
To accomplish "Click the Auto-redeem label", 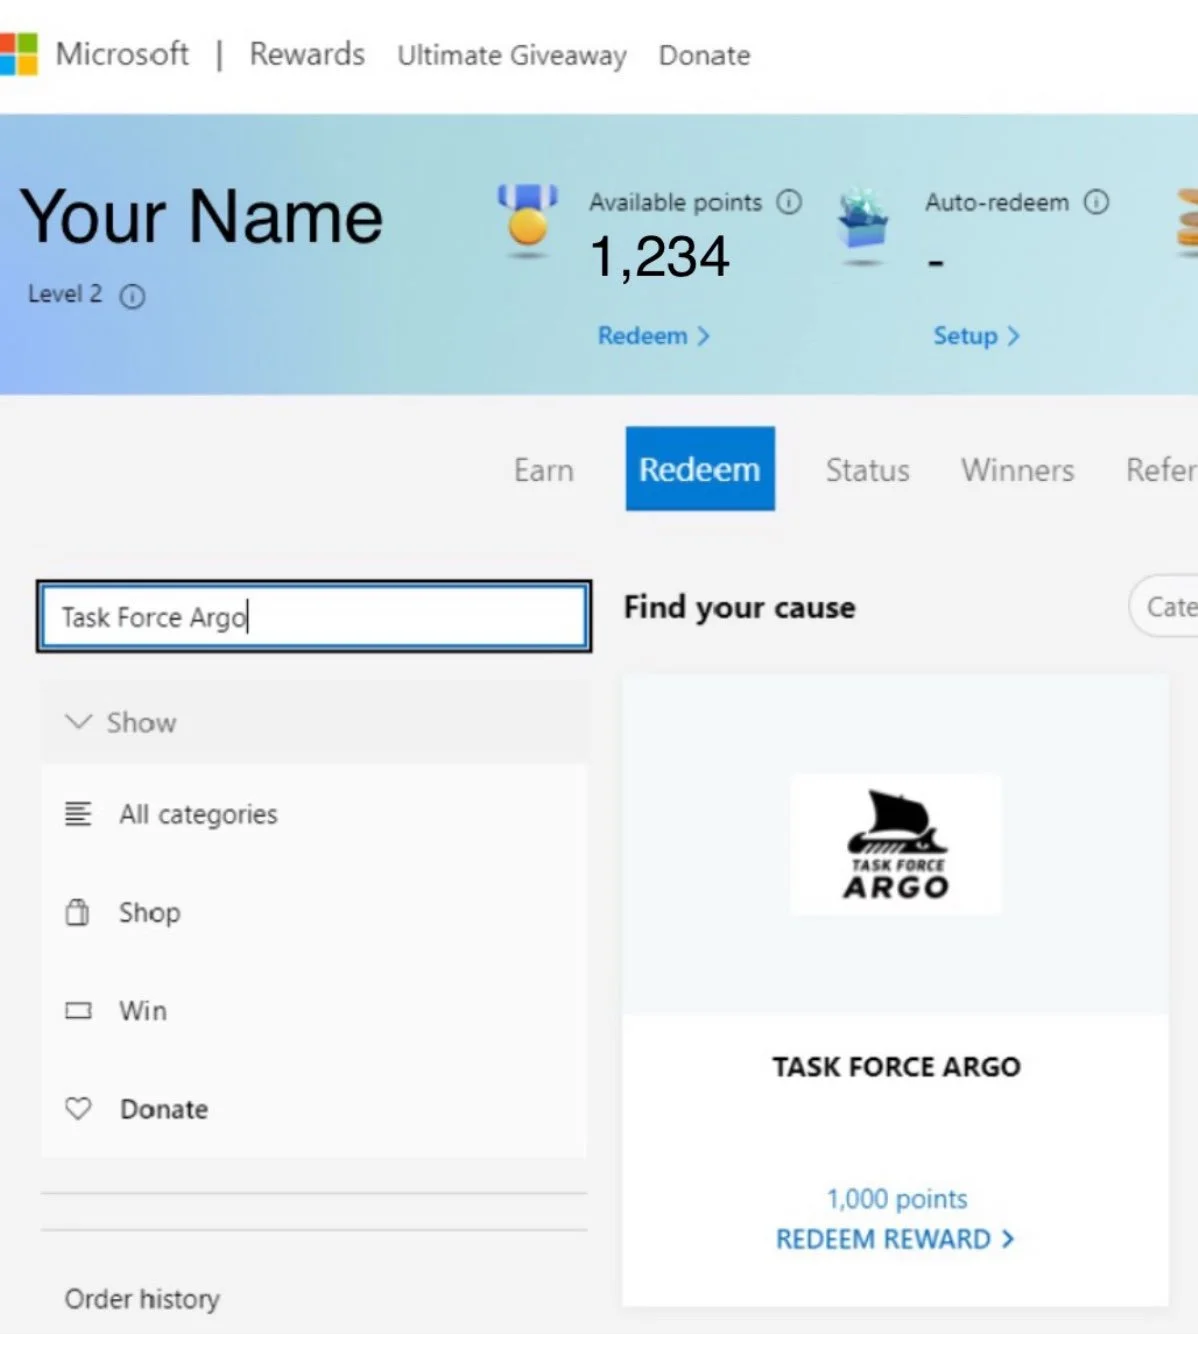I will [x=997, y=202].
